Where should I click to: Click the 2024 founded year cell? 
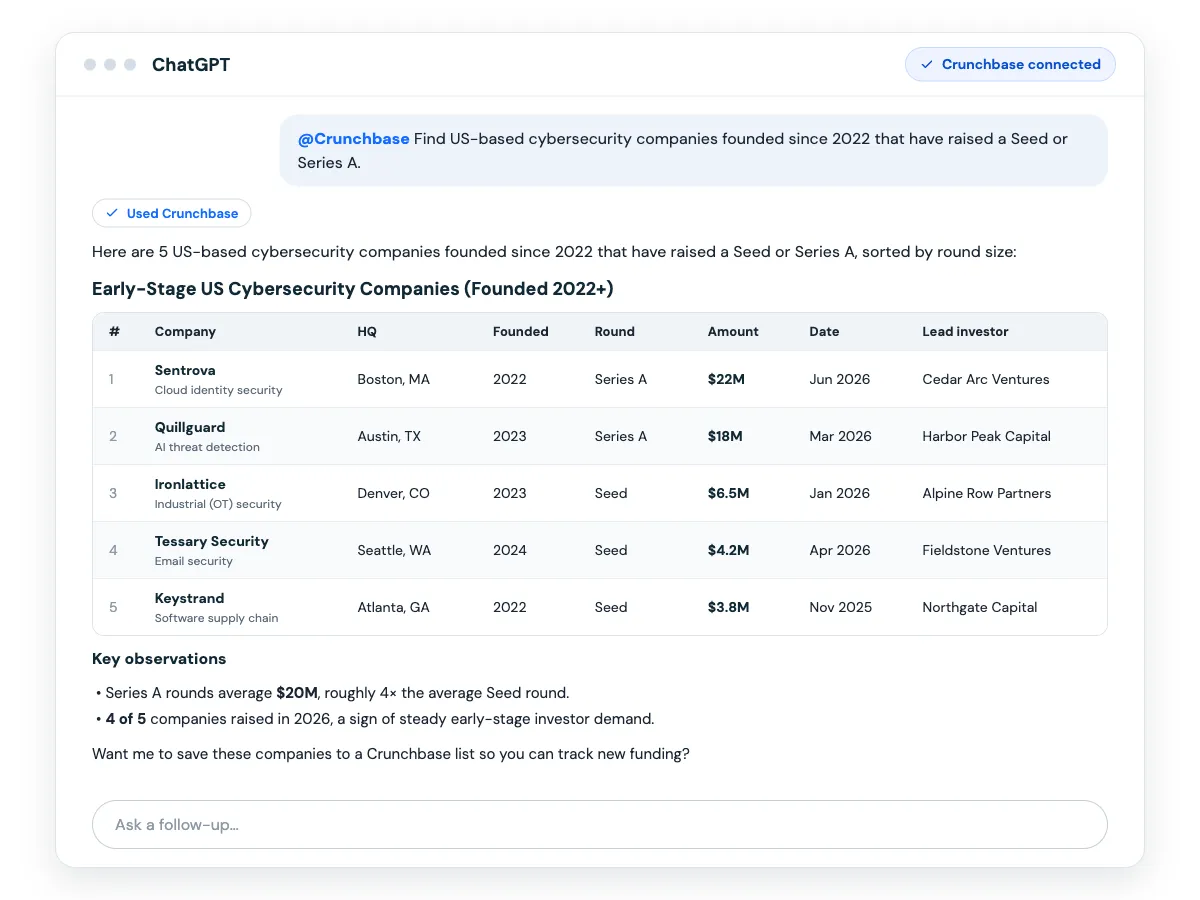click(510, 550)
